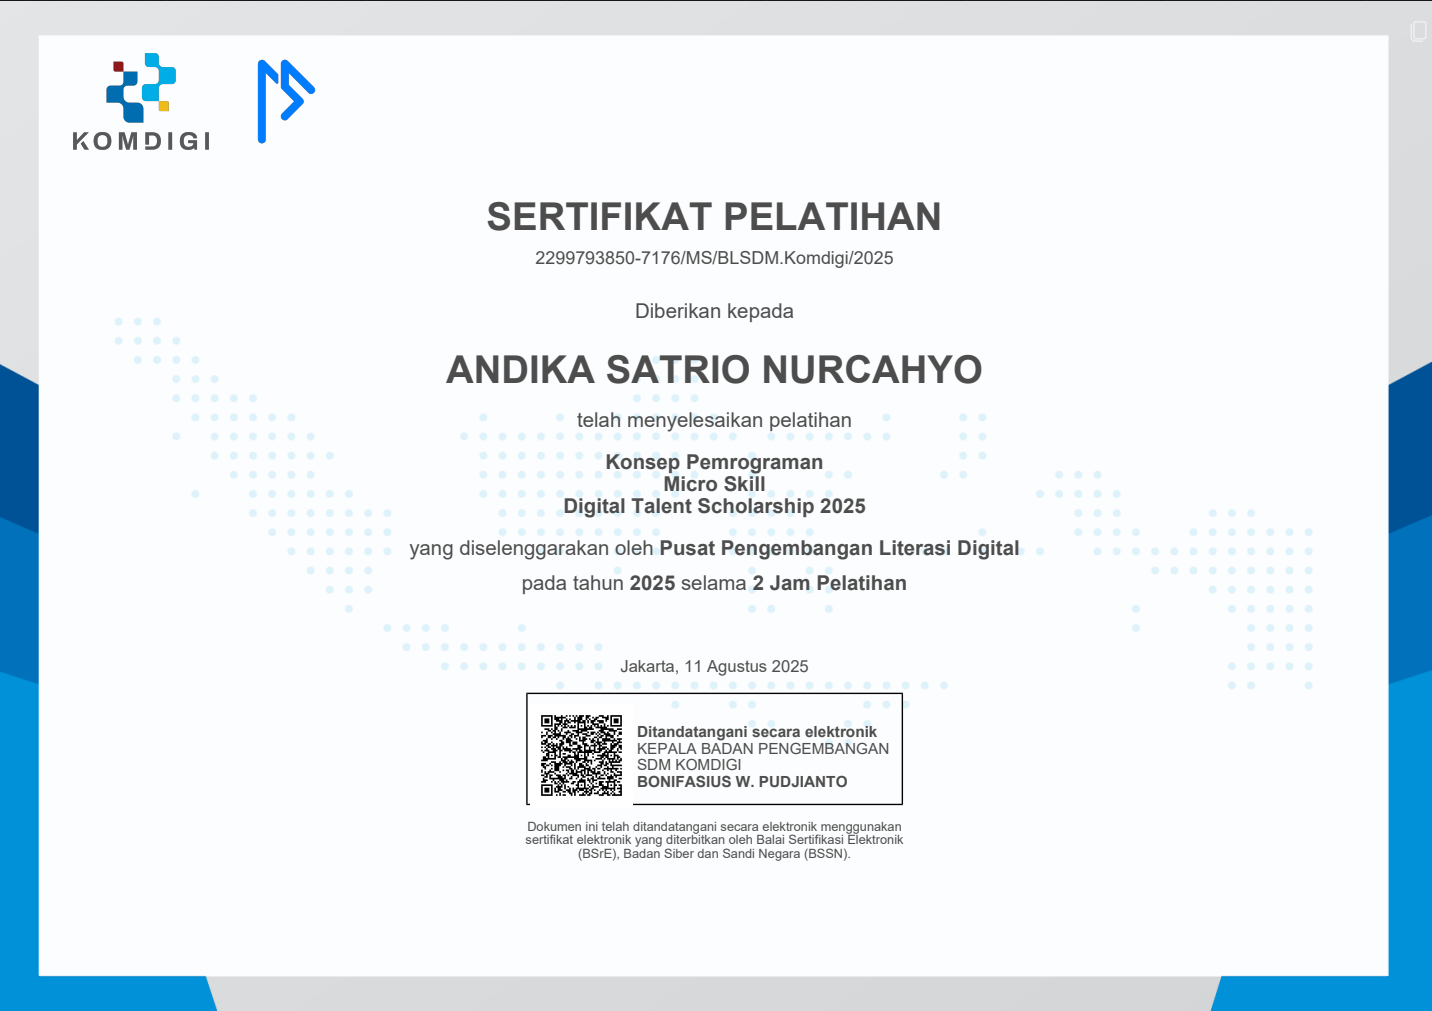This screenshot has height=1011, width=1432.
Task: Click signer name BONIFASIUS W. PUDJIANTO
Action: (742, 782)
